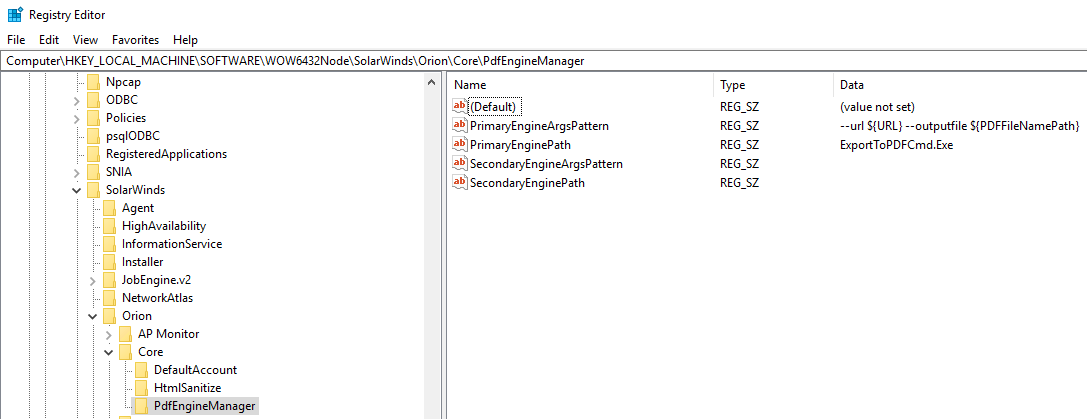Click the SecondaryEngineArgsPattern value icon

460,164
